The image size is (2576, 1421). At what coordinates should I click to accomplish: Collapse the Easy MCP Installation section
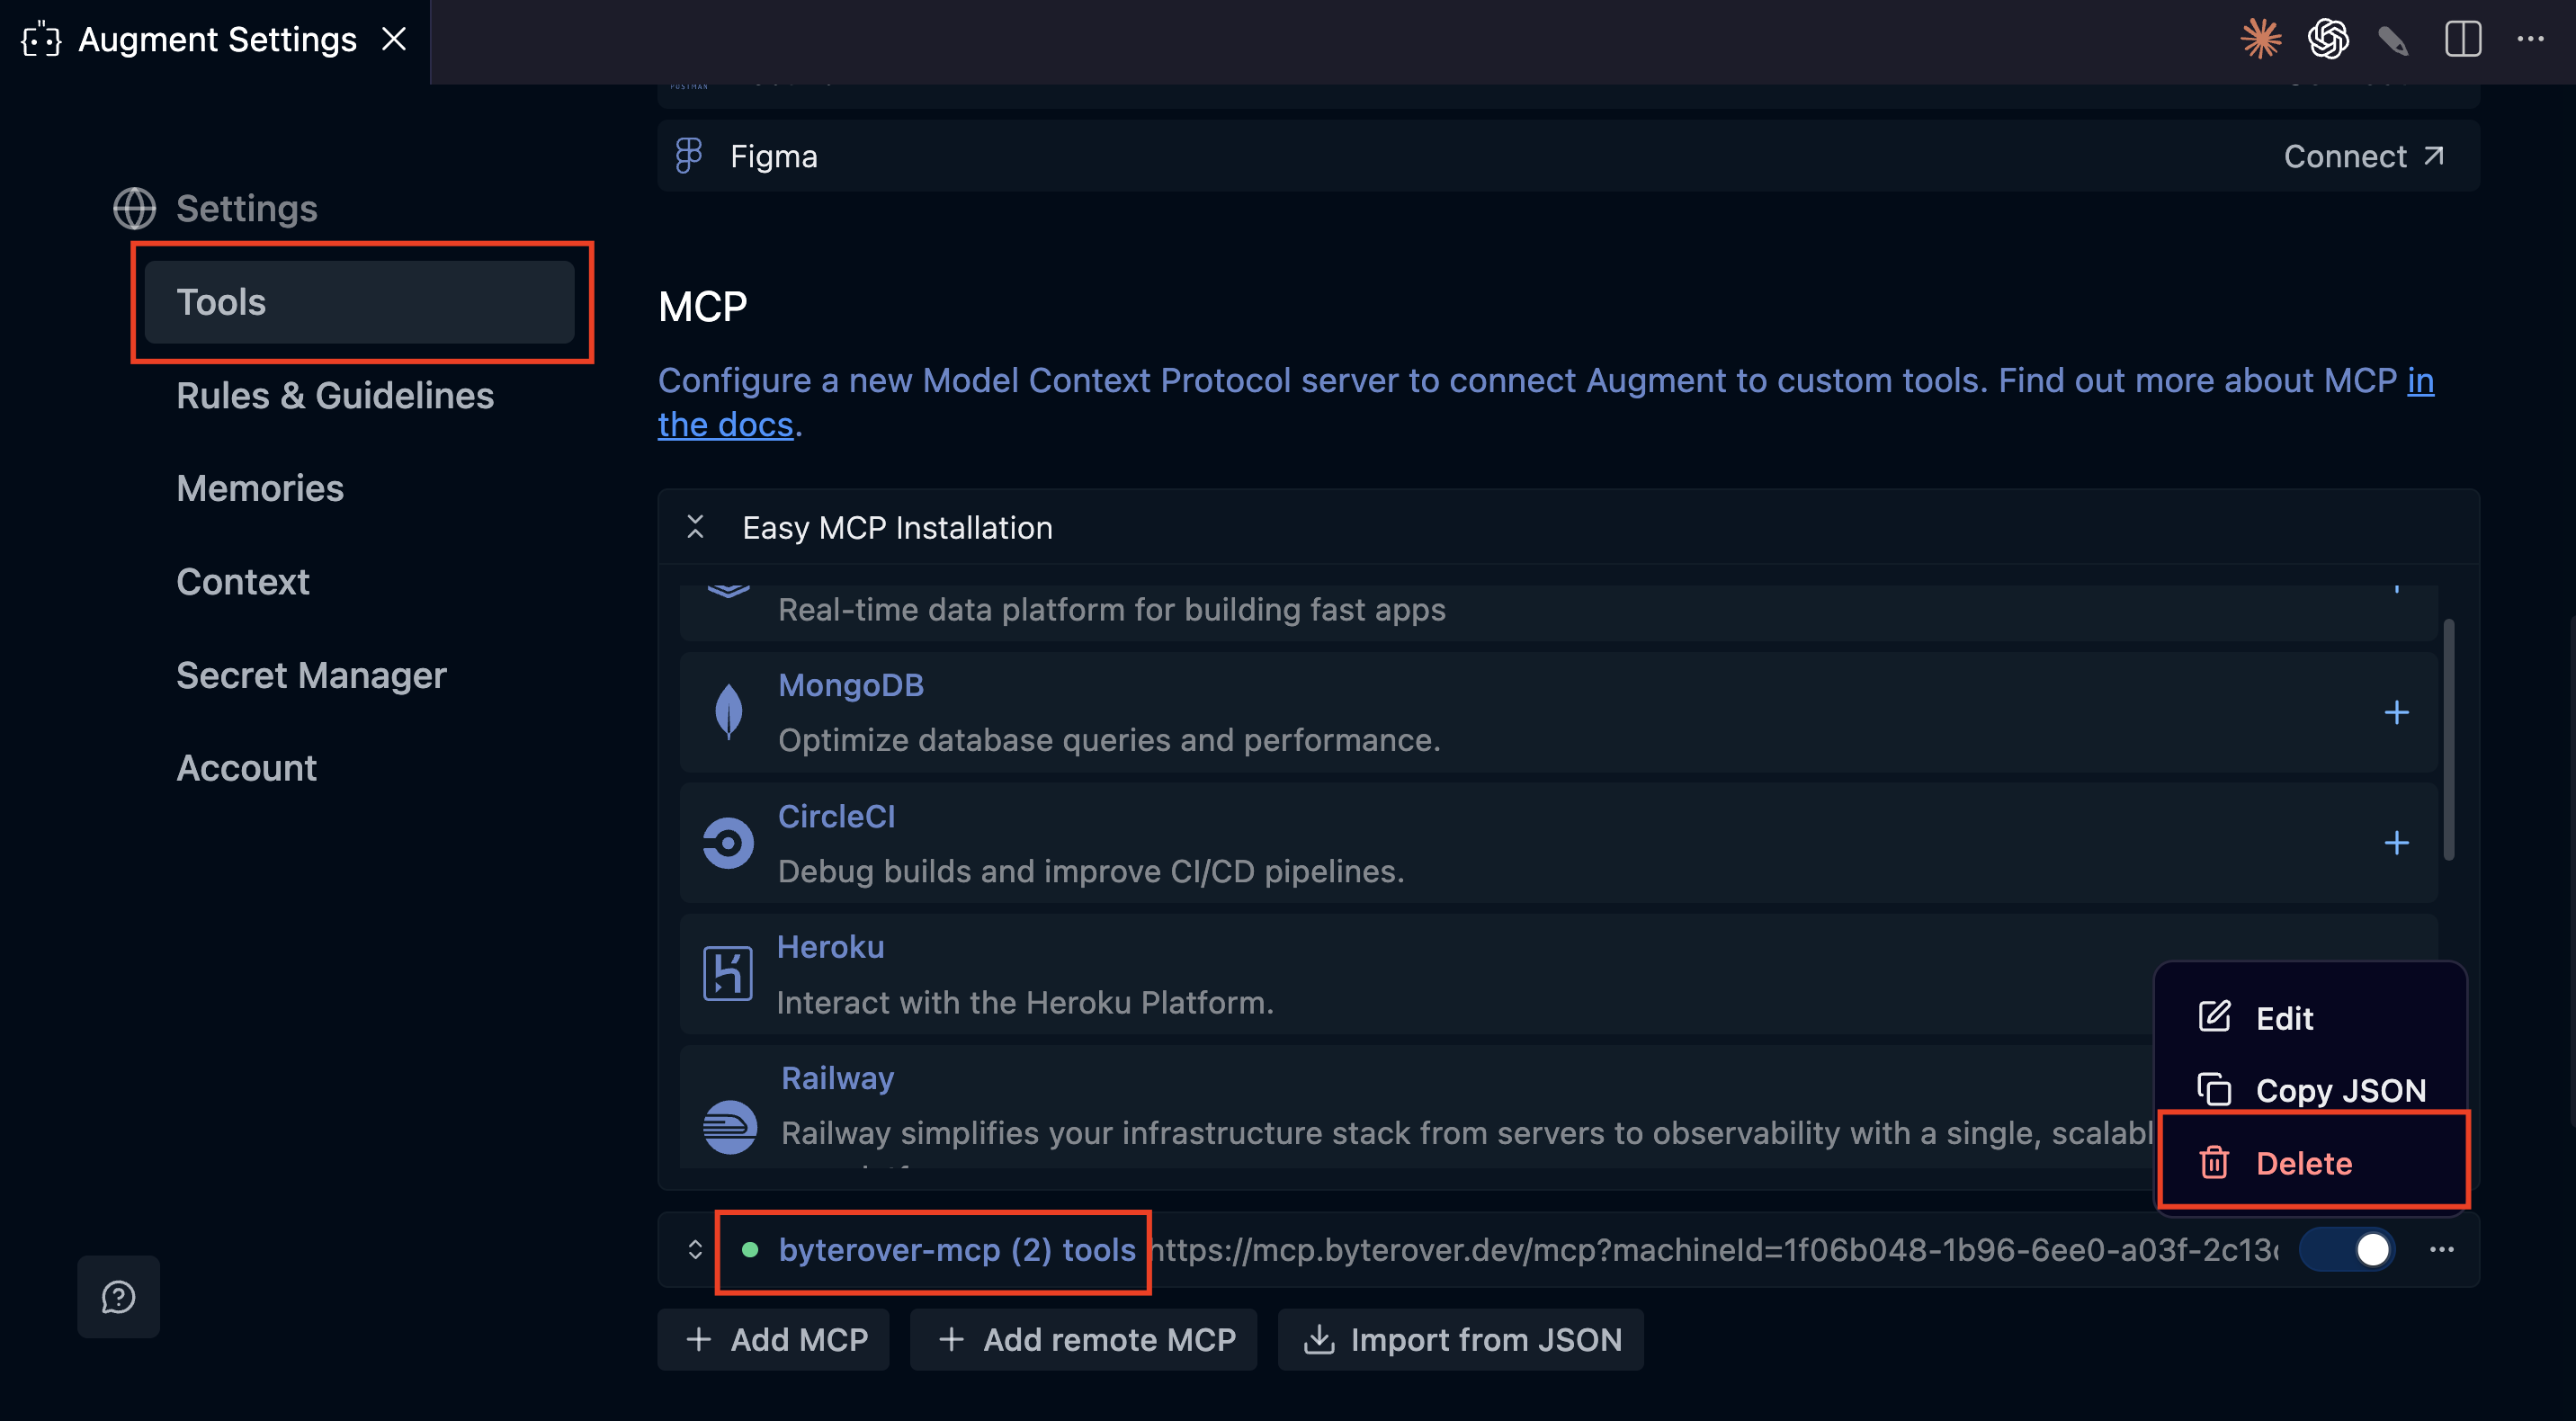coord(695,527)
